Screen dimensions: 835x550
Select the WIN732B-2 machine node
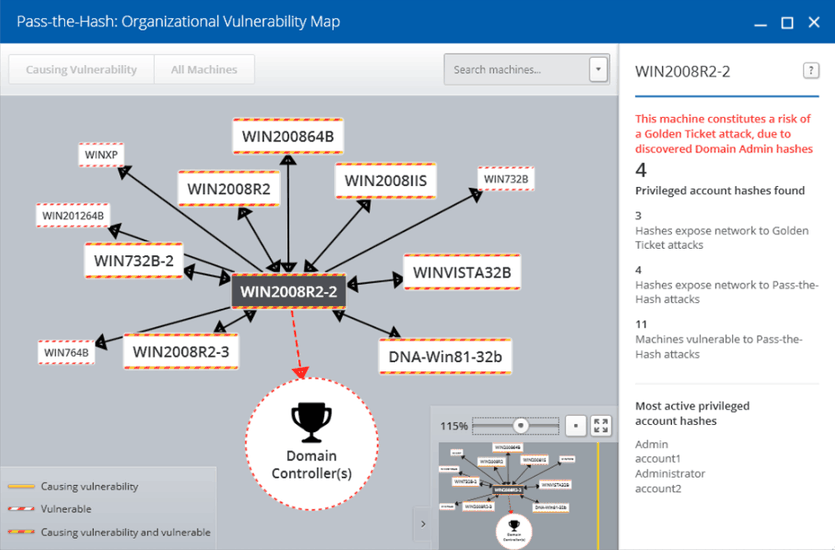pyautogui.click(x=134, y=260)
